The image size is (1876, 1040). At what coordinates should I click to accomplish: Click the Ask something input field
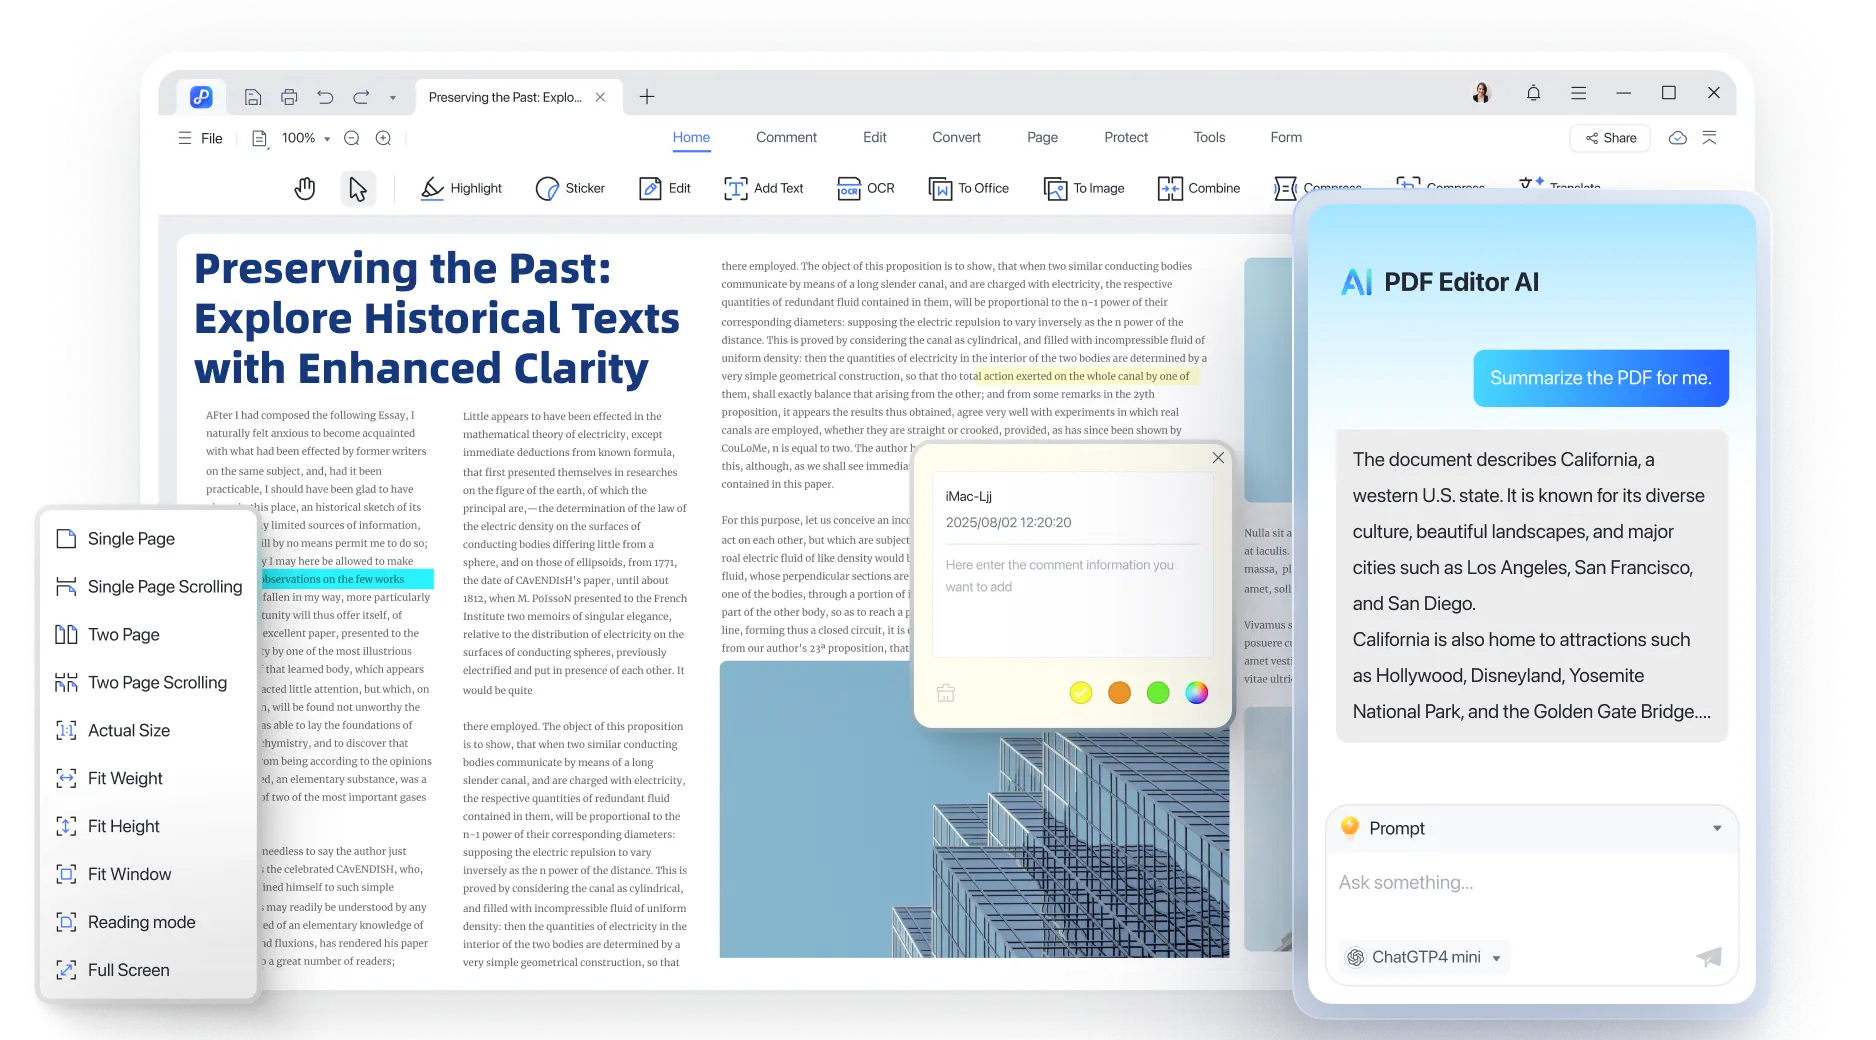(x=1532, y=883)
